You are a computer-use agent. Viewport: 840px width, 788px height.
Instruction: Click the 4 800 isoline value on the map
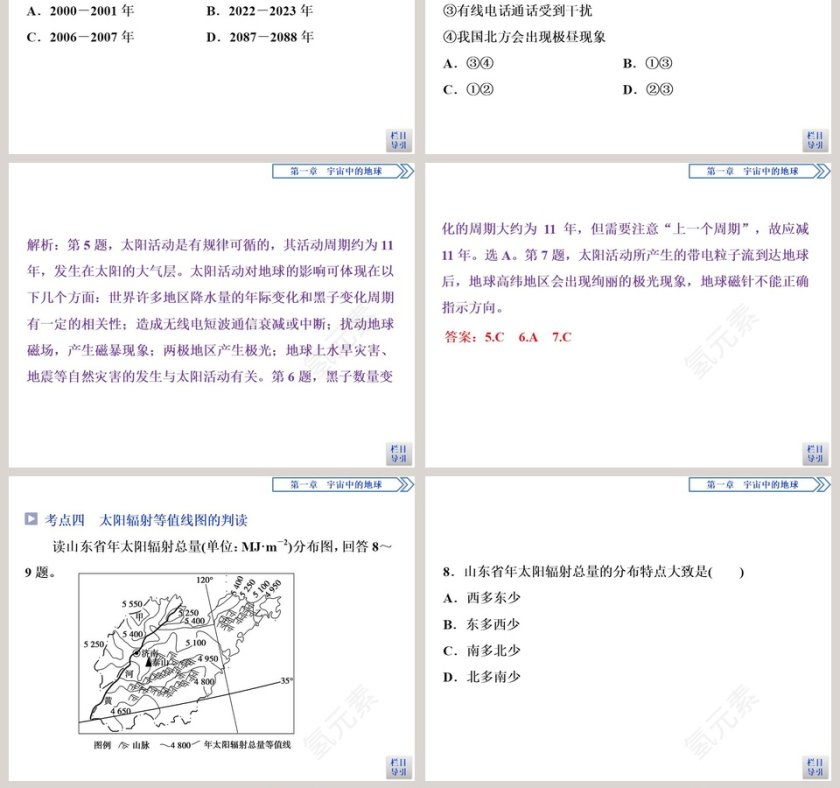click(204, 681)
